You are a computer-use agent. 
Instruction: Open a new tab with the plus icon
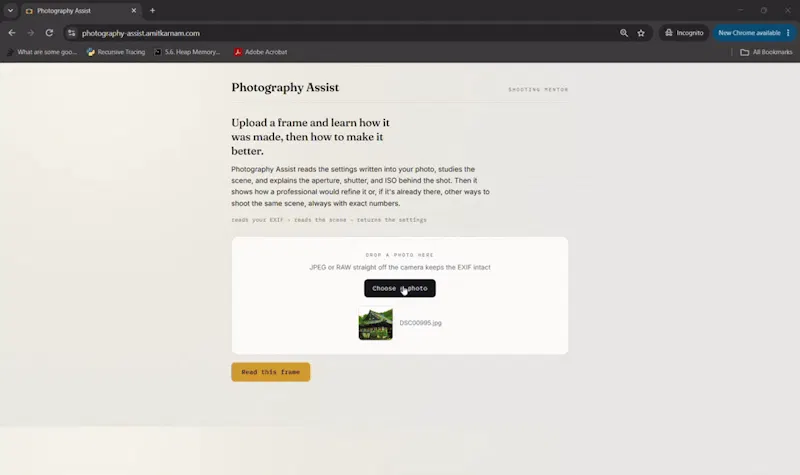click(x=152, y=10)
